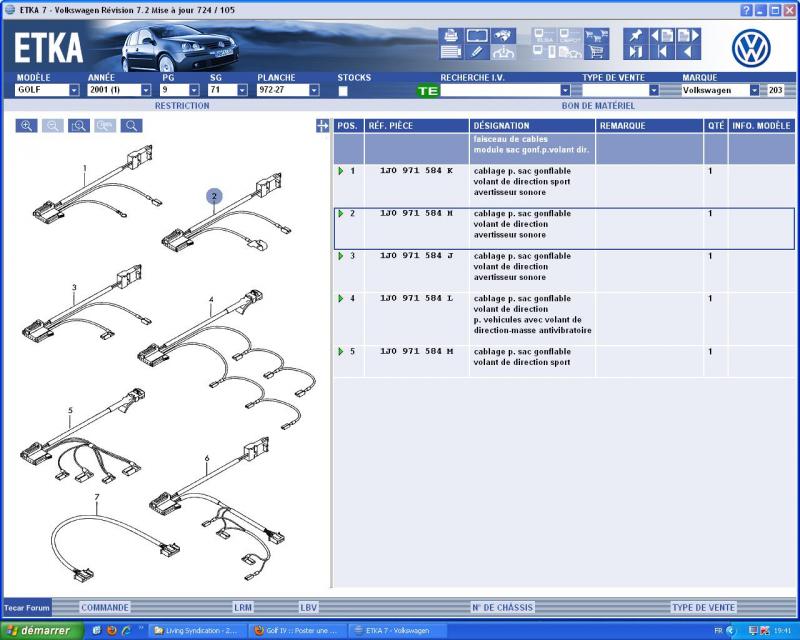Open the SG dropdown showing 71
This screenshot has width=800, height=640.
(x=242, y=90)
